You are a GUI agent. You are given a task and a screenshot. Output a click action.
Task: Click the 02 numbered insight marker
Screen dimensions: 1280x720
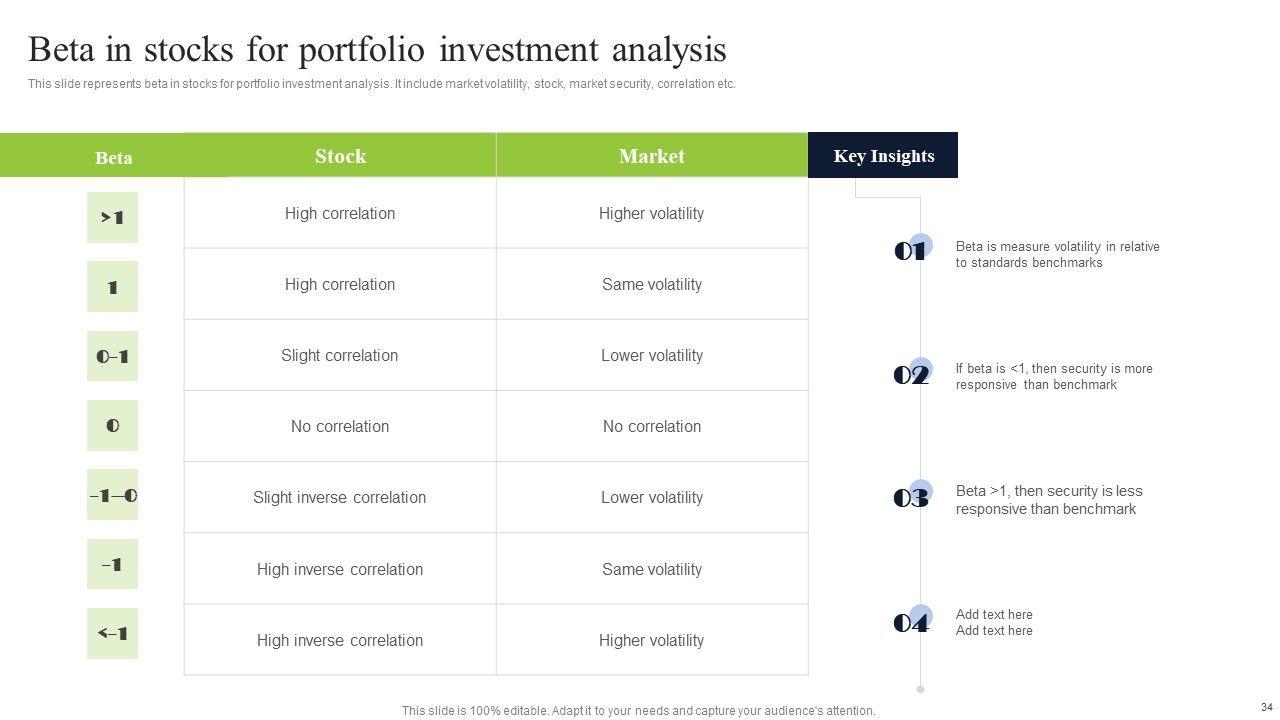(x=911, y=375)
